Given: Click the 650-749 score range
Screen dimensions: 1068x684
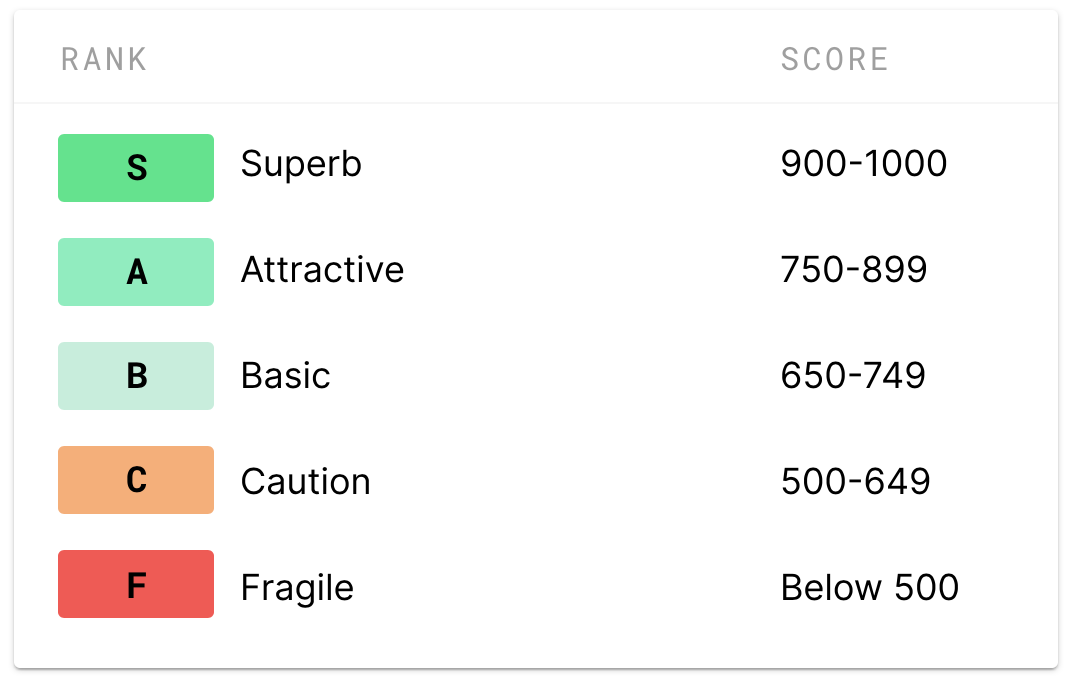Looking at the screenshot, I should (853, 375).
